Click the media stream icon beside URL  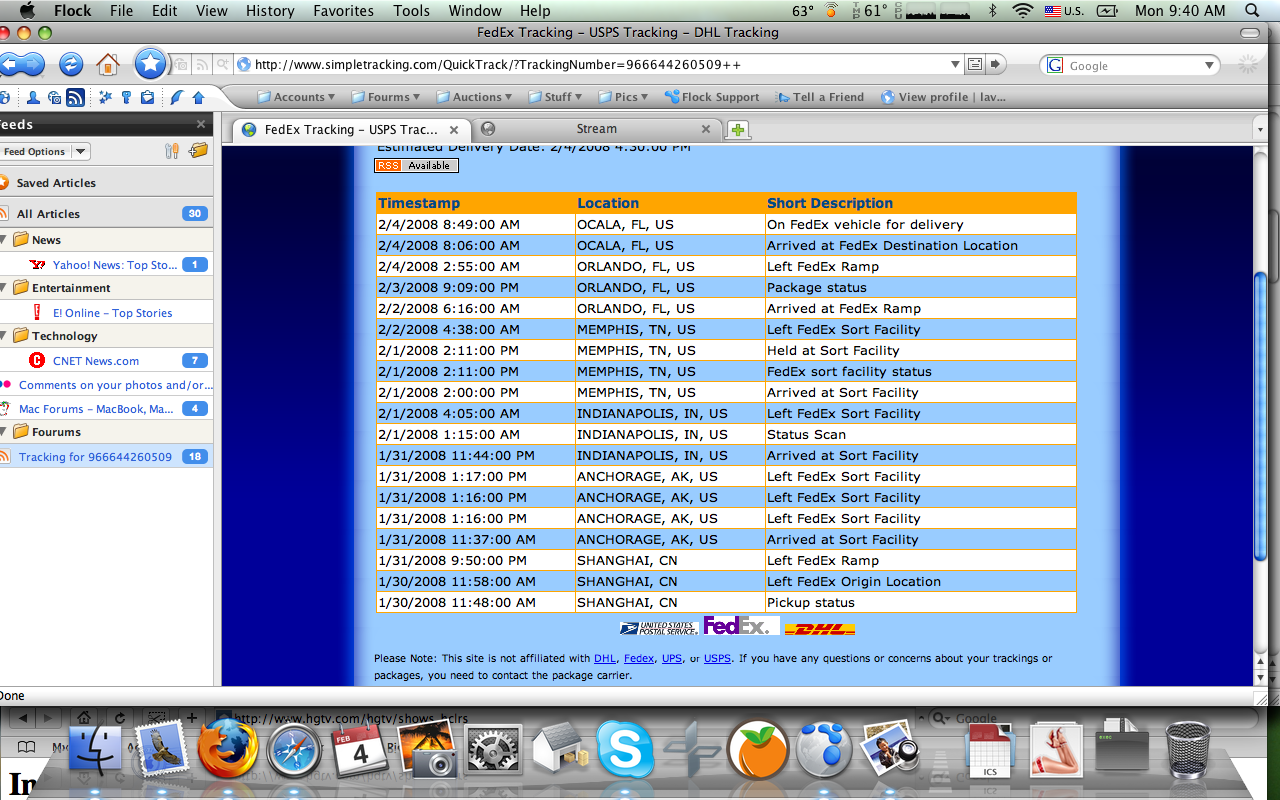[x=181, y=65]
